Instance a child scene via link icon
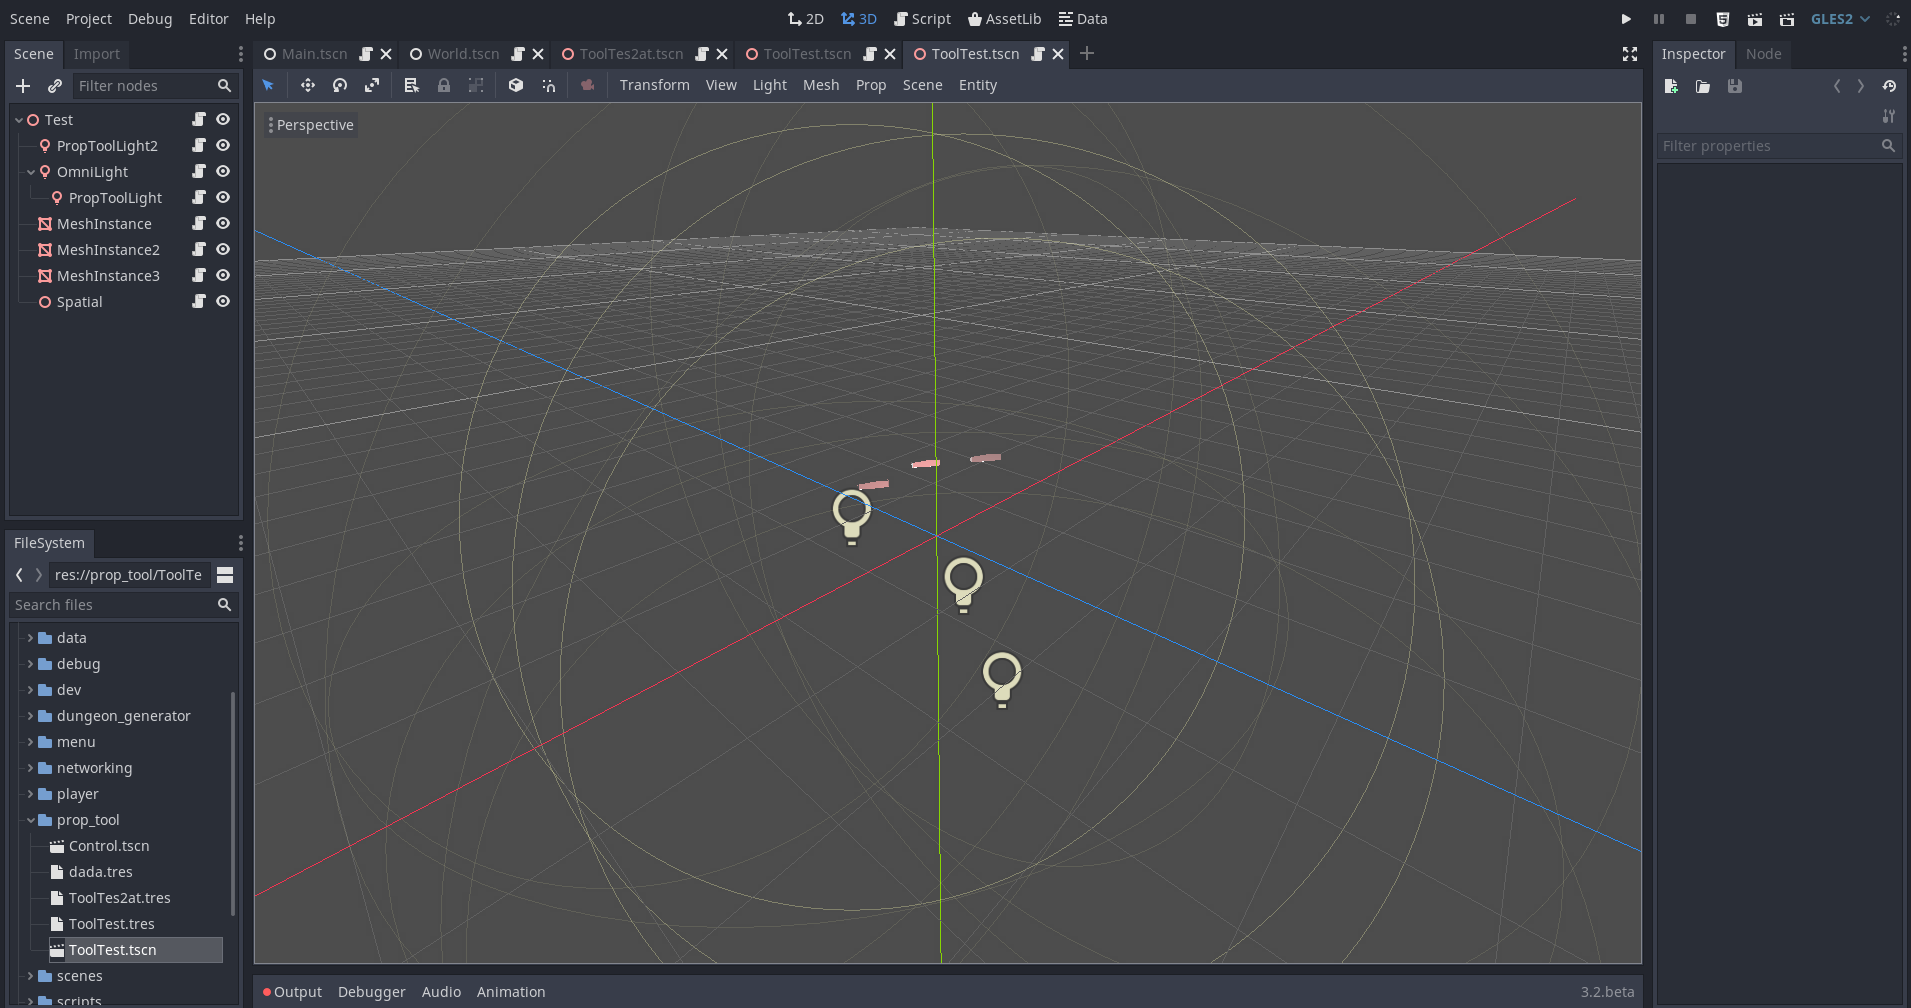The width and height of the screenshot is (1911, 1008). [55, 86]
